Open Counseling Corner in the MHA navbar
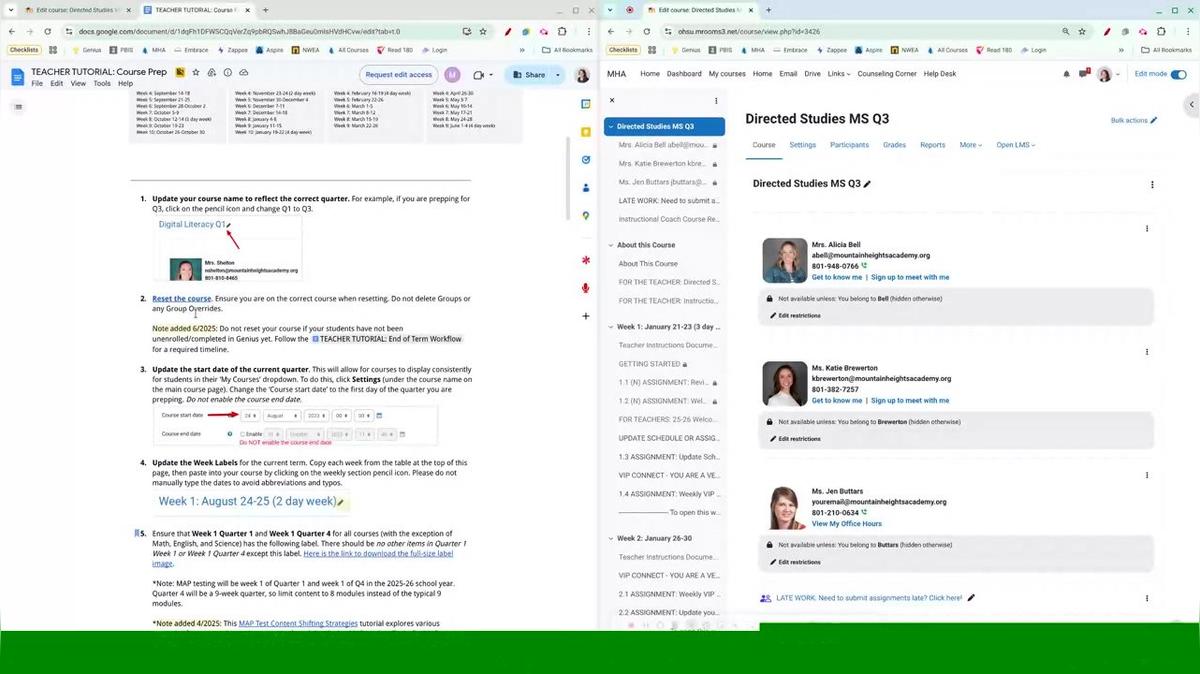Screen dimensions: 1200x674 (887, 74)
